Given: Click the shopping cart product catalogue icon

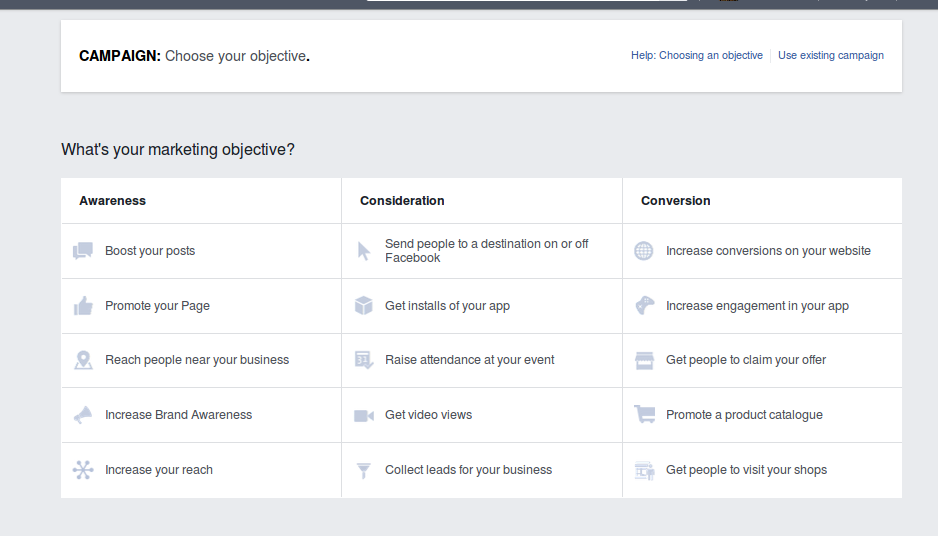Looking at the screenshot, I should coord(644,415).
